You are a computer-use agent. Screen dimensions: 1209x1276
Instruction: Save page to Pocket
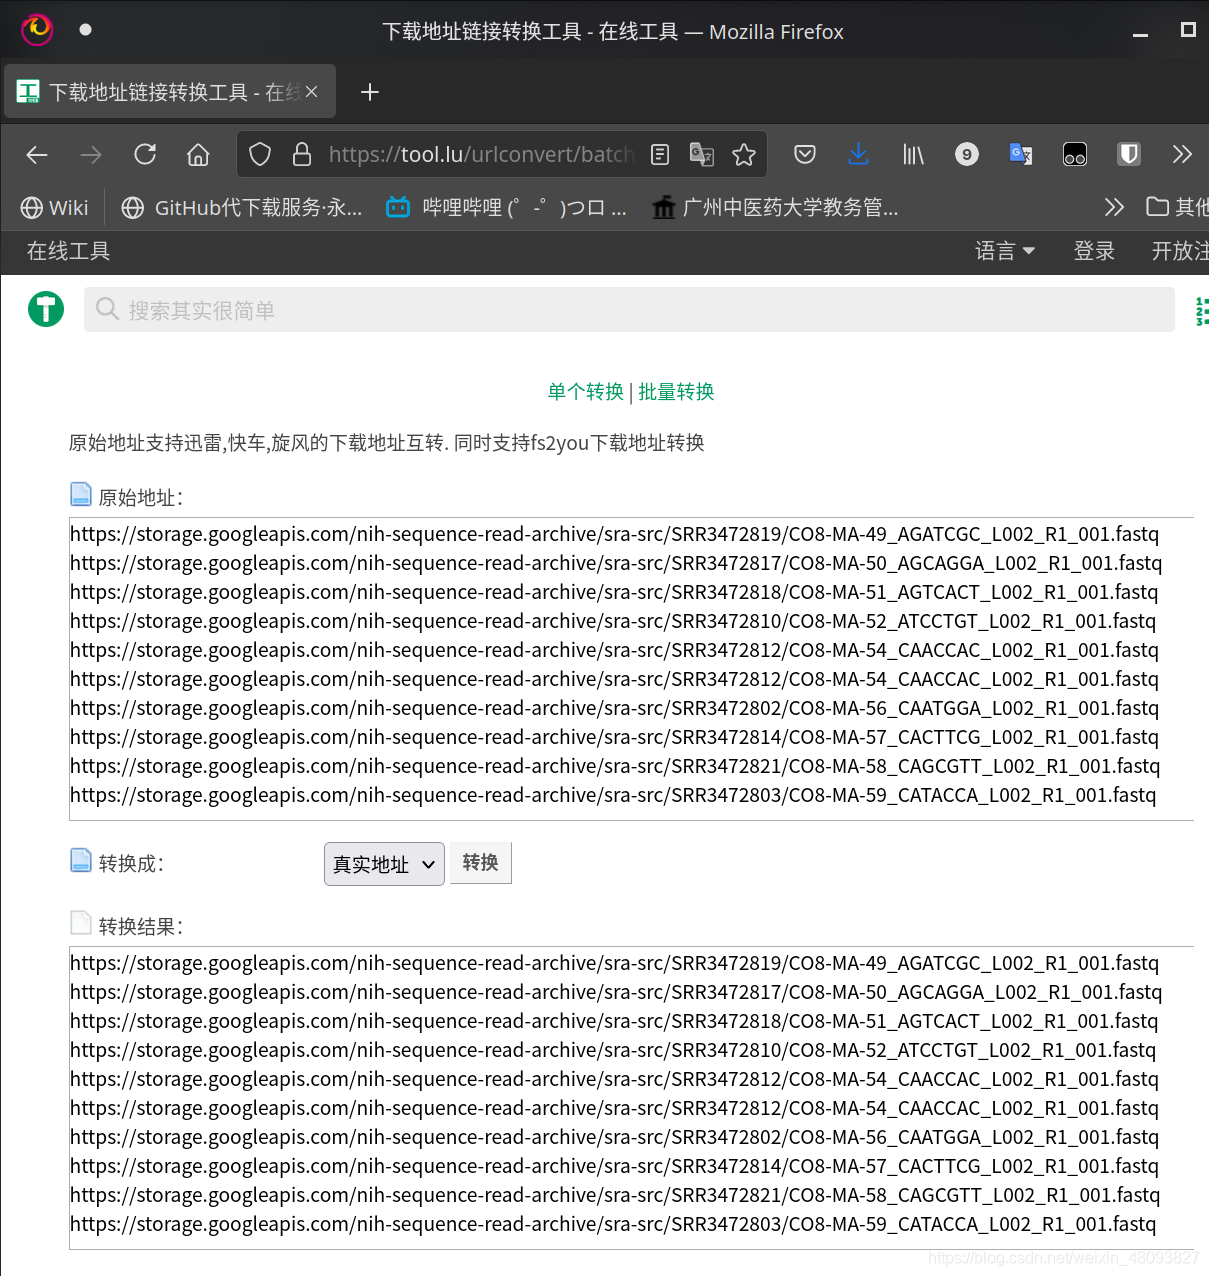click(x=805, y=154)
